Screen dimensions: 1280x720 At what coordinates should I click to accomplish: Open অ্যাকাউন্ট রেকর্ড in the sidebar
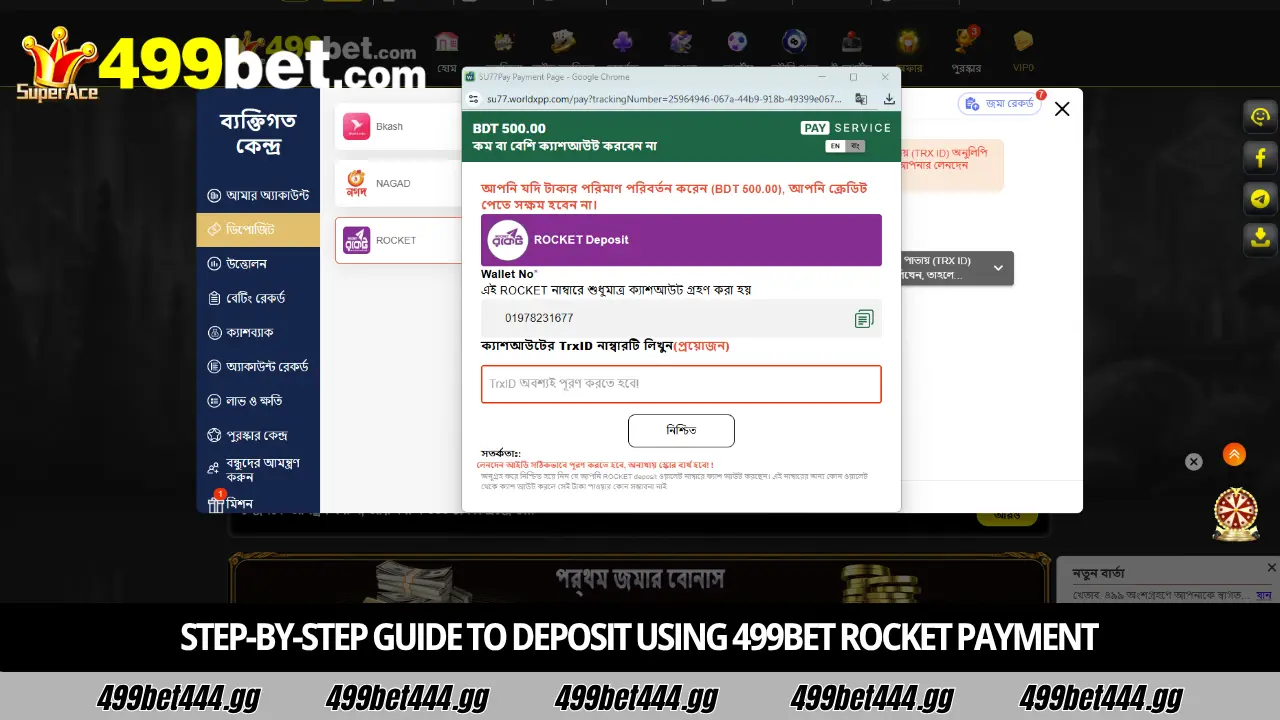(258, 366)
